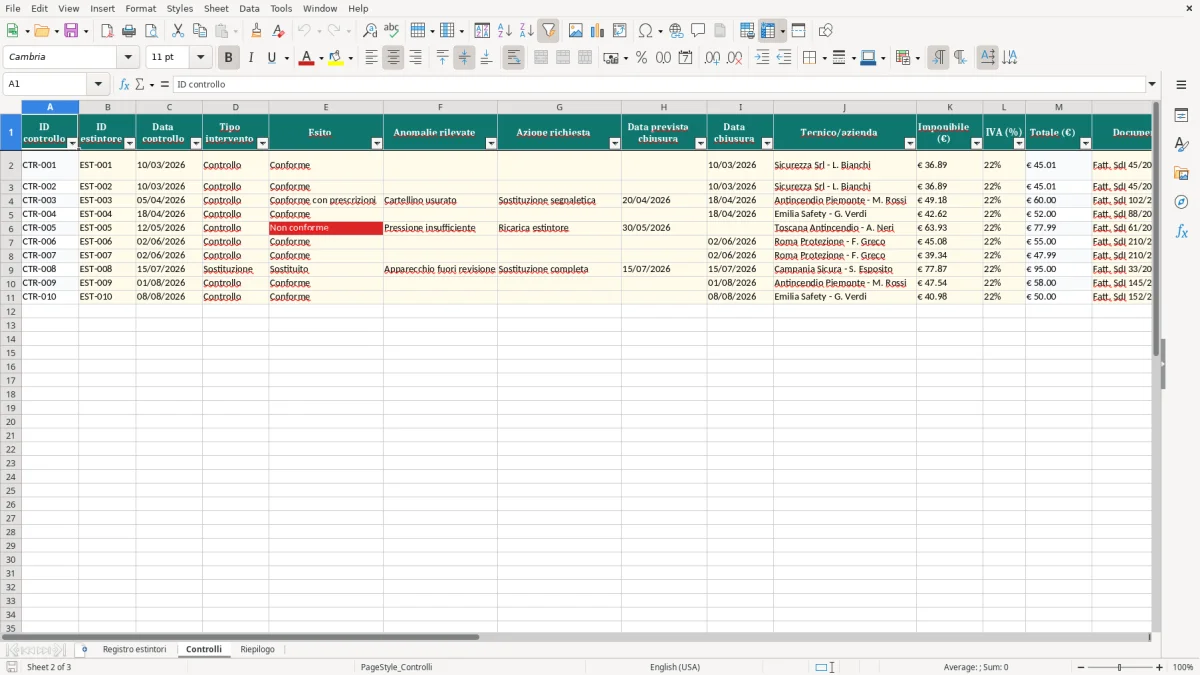The width and height of the screenshot is (1200, 675).
Task: Apply yellow background highlight color
Action: coord(336,58)
